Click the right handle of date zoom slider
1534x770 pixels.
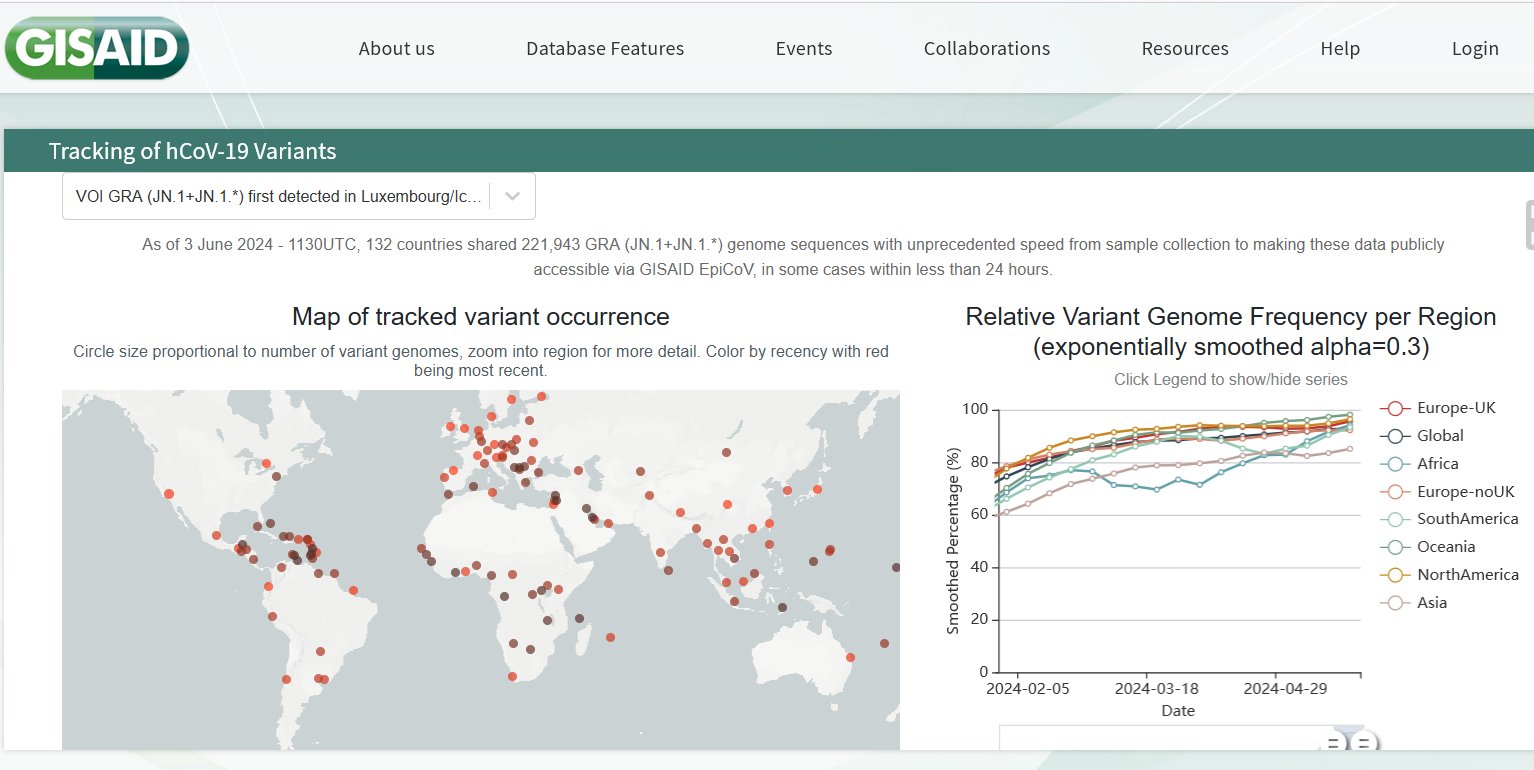[1364, 743]
